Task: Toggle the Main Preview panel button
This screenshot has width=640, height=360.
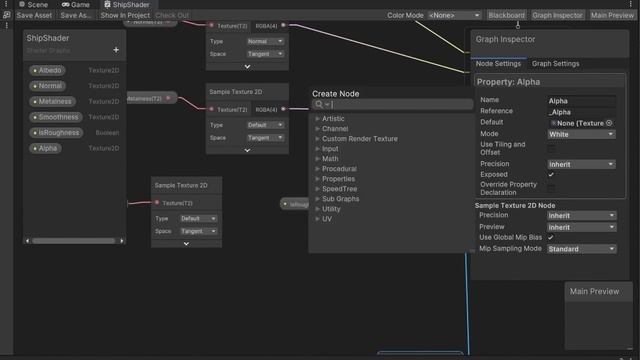Action: 612,15
